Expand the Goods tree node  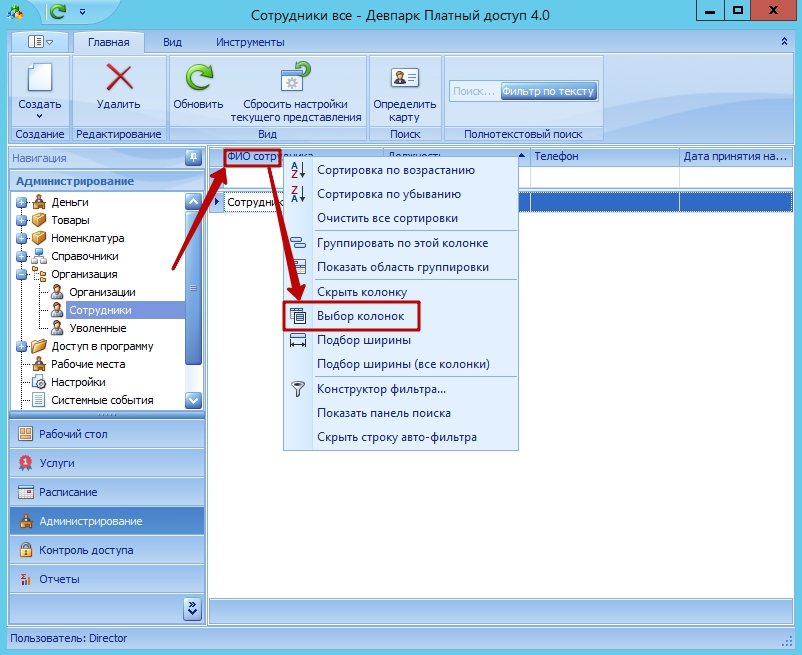[21, 220]
